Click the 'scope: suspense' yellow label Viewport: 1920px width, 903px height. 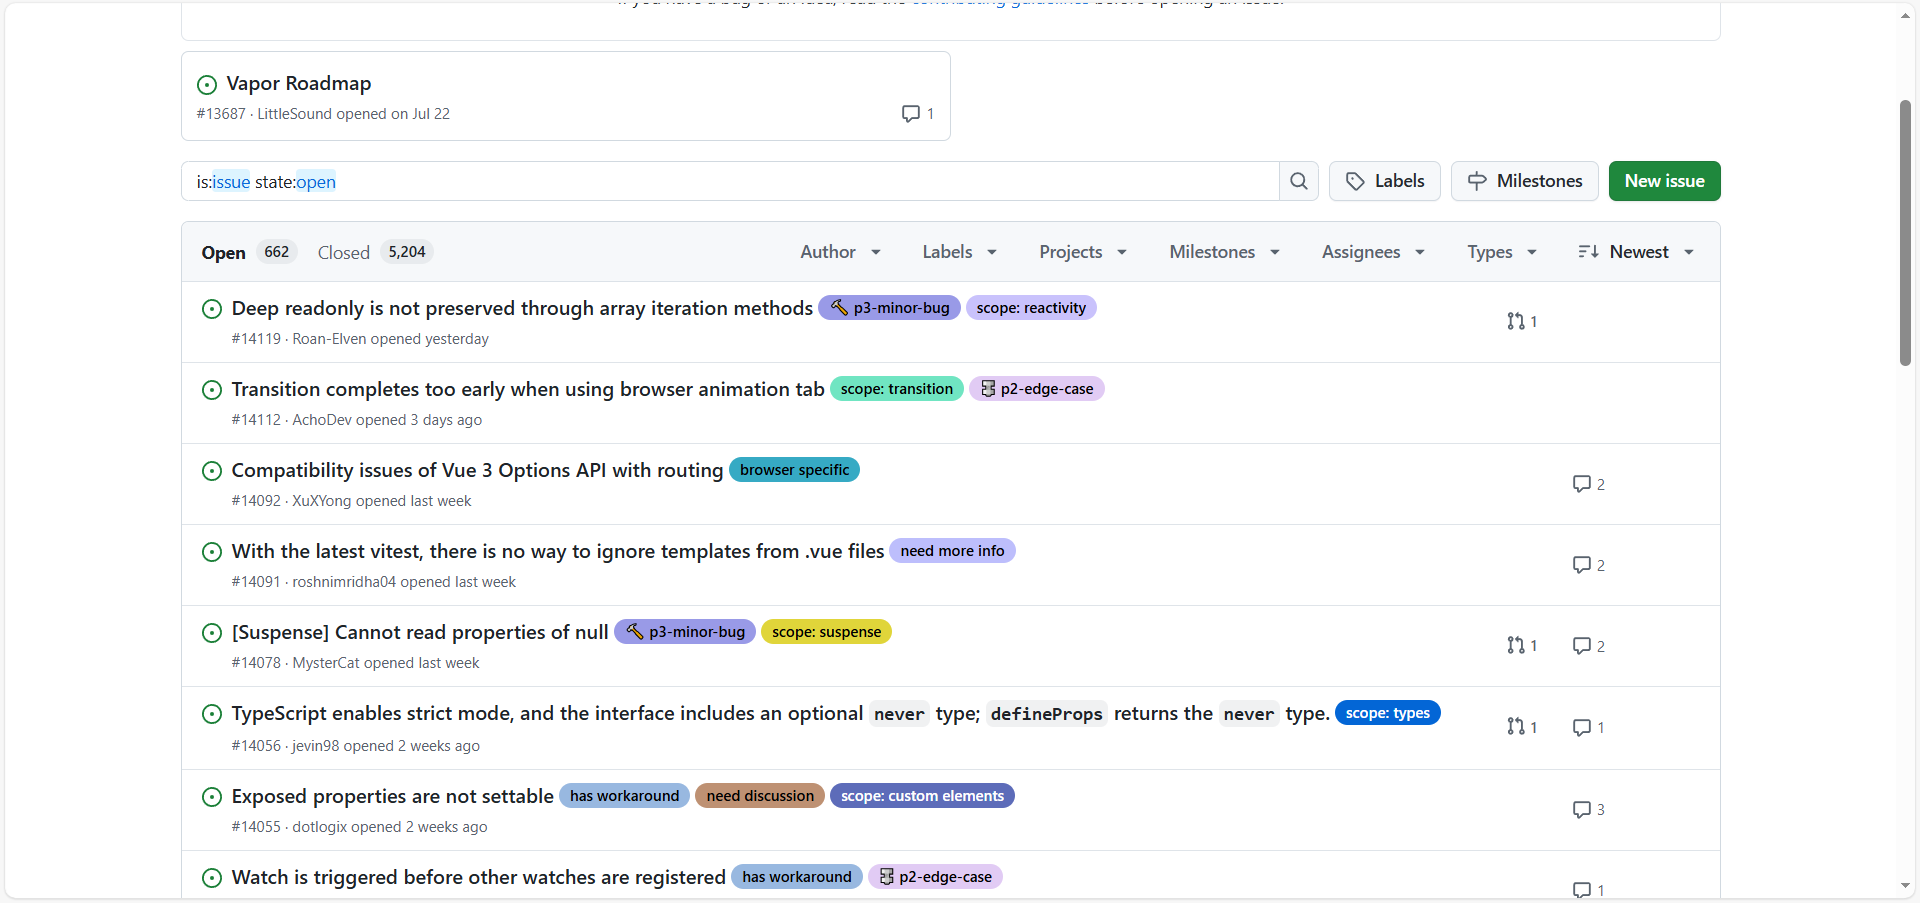coord(826,632)
